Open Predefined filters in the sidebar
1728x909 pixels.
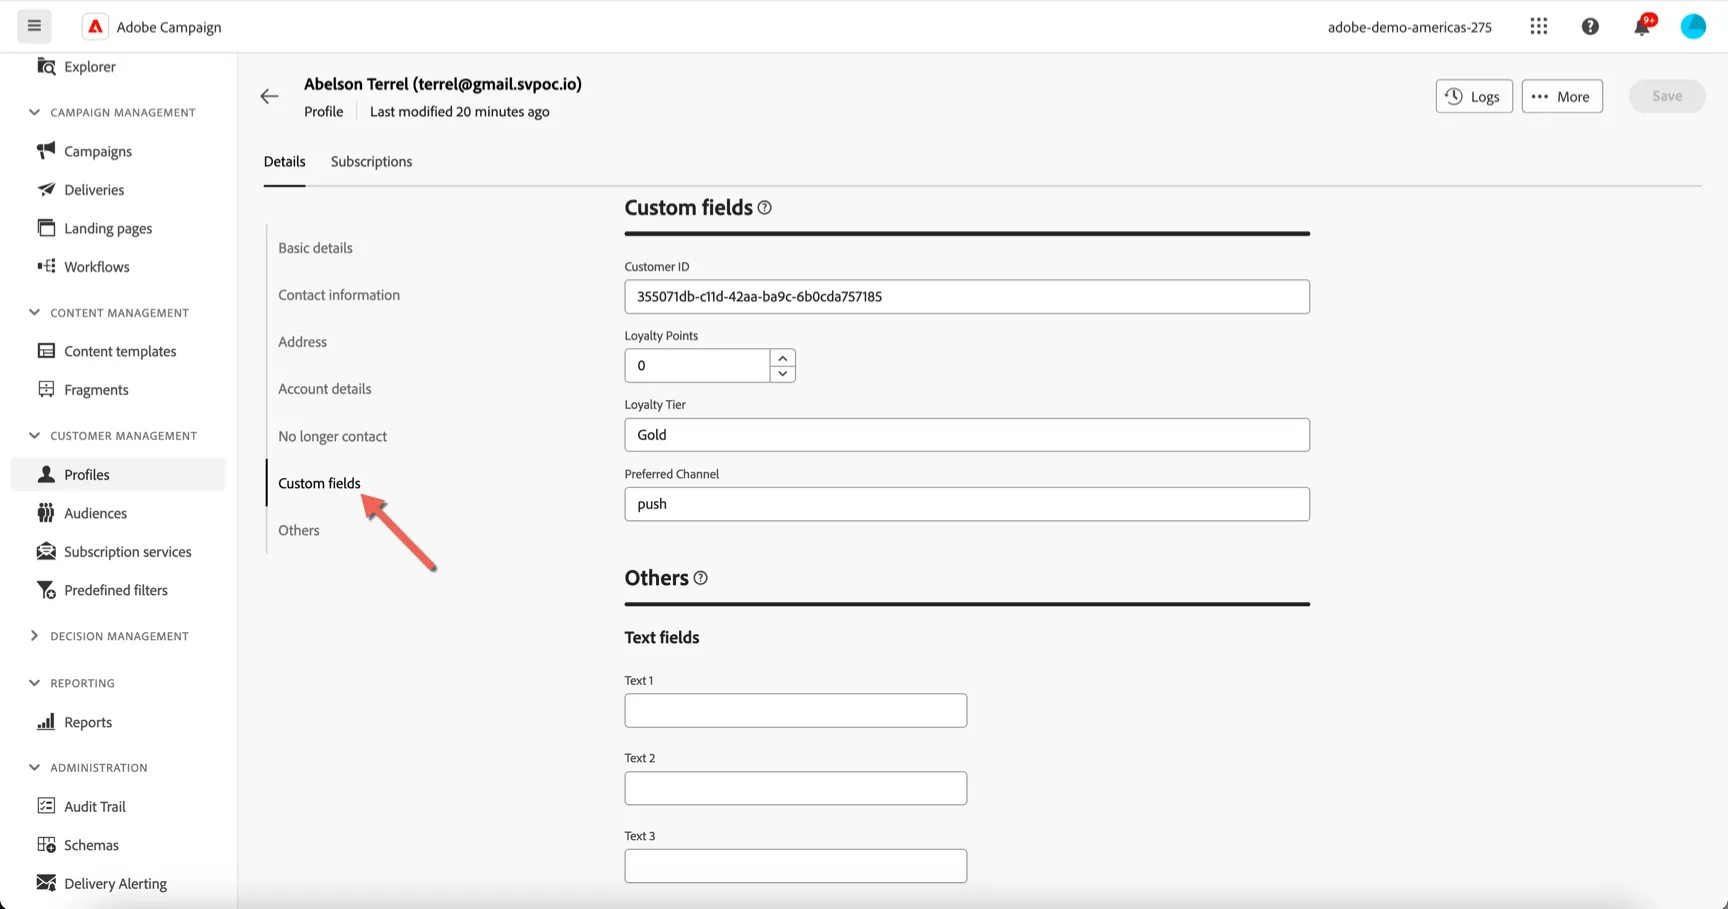pos(118,590)
